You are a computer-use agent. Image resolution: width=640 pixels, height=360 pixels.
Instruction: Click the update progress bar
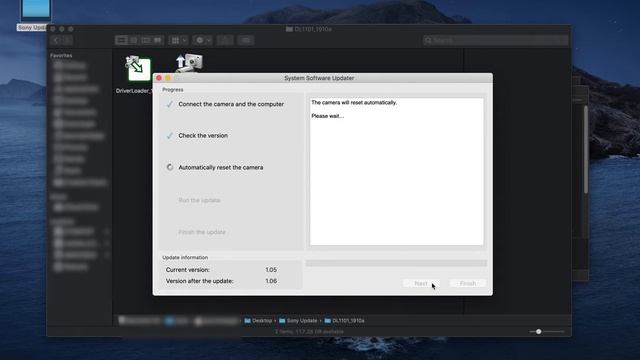(x=396, y=263)
